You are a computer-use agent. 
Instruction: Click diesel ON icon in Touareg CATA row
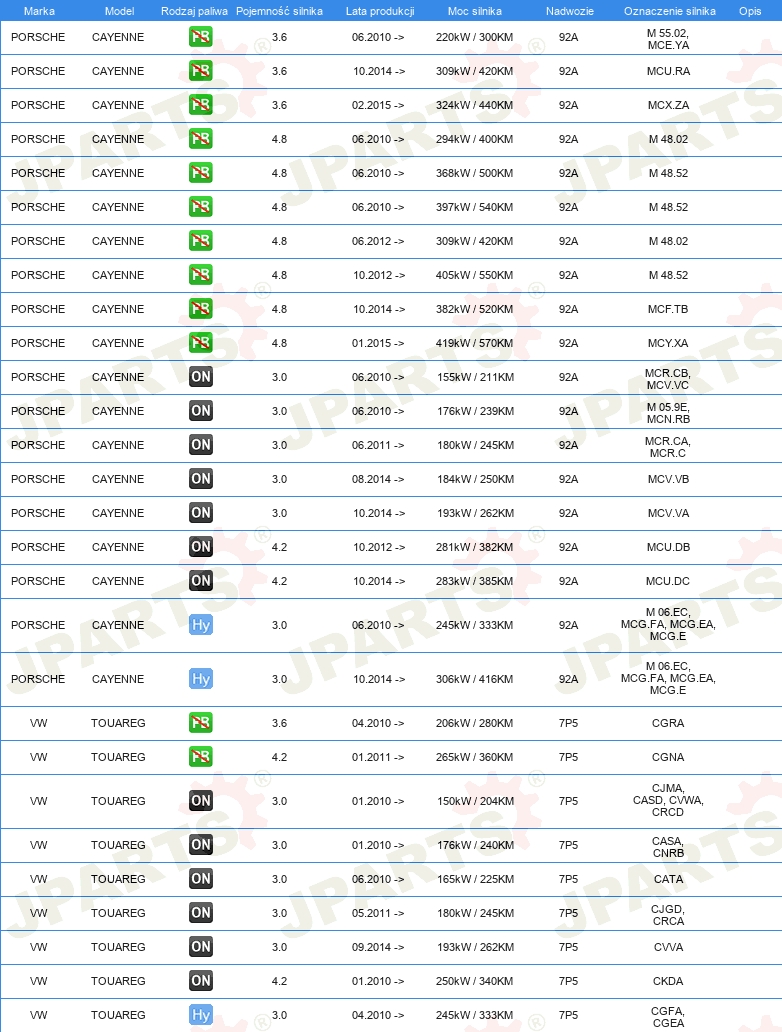[x=201, y=879]
